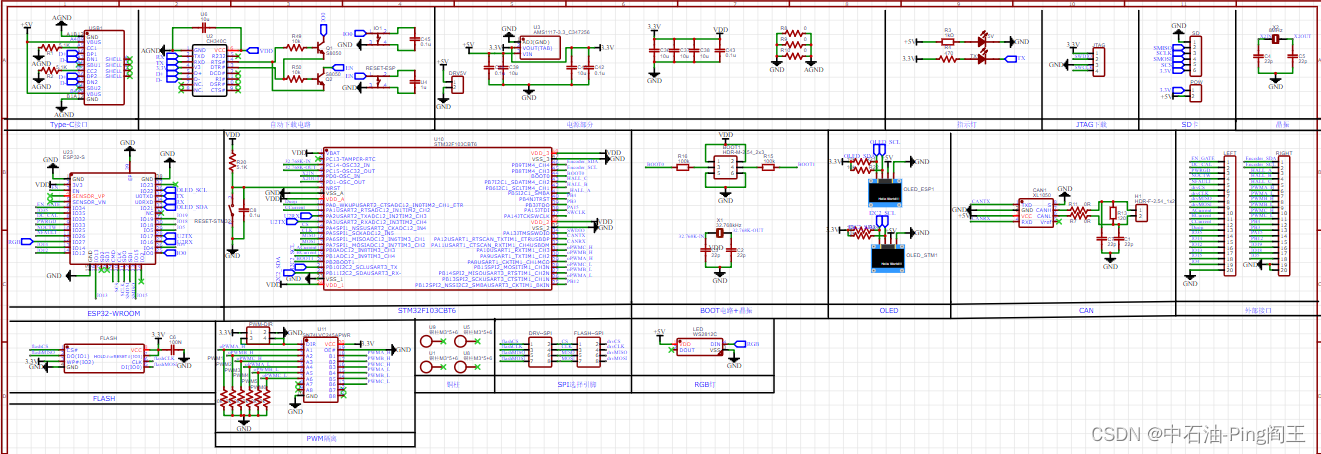
Task: Select the CH340C USB-serial chip U2
Action: (x=208, y=71)
